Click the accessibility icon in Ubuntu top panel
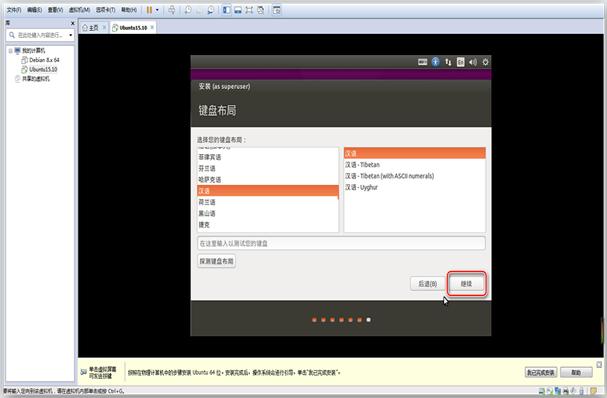607x398 pixels. point(436,62)
